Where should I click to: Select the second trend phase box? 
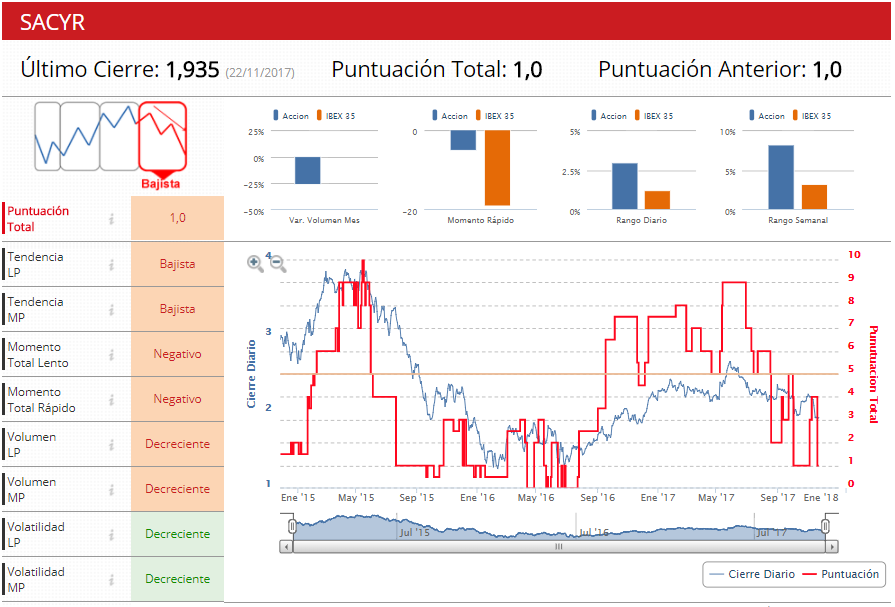click(x=80, y=136)
